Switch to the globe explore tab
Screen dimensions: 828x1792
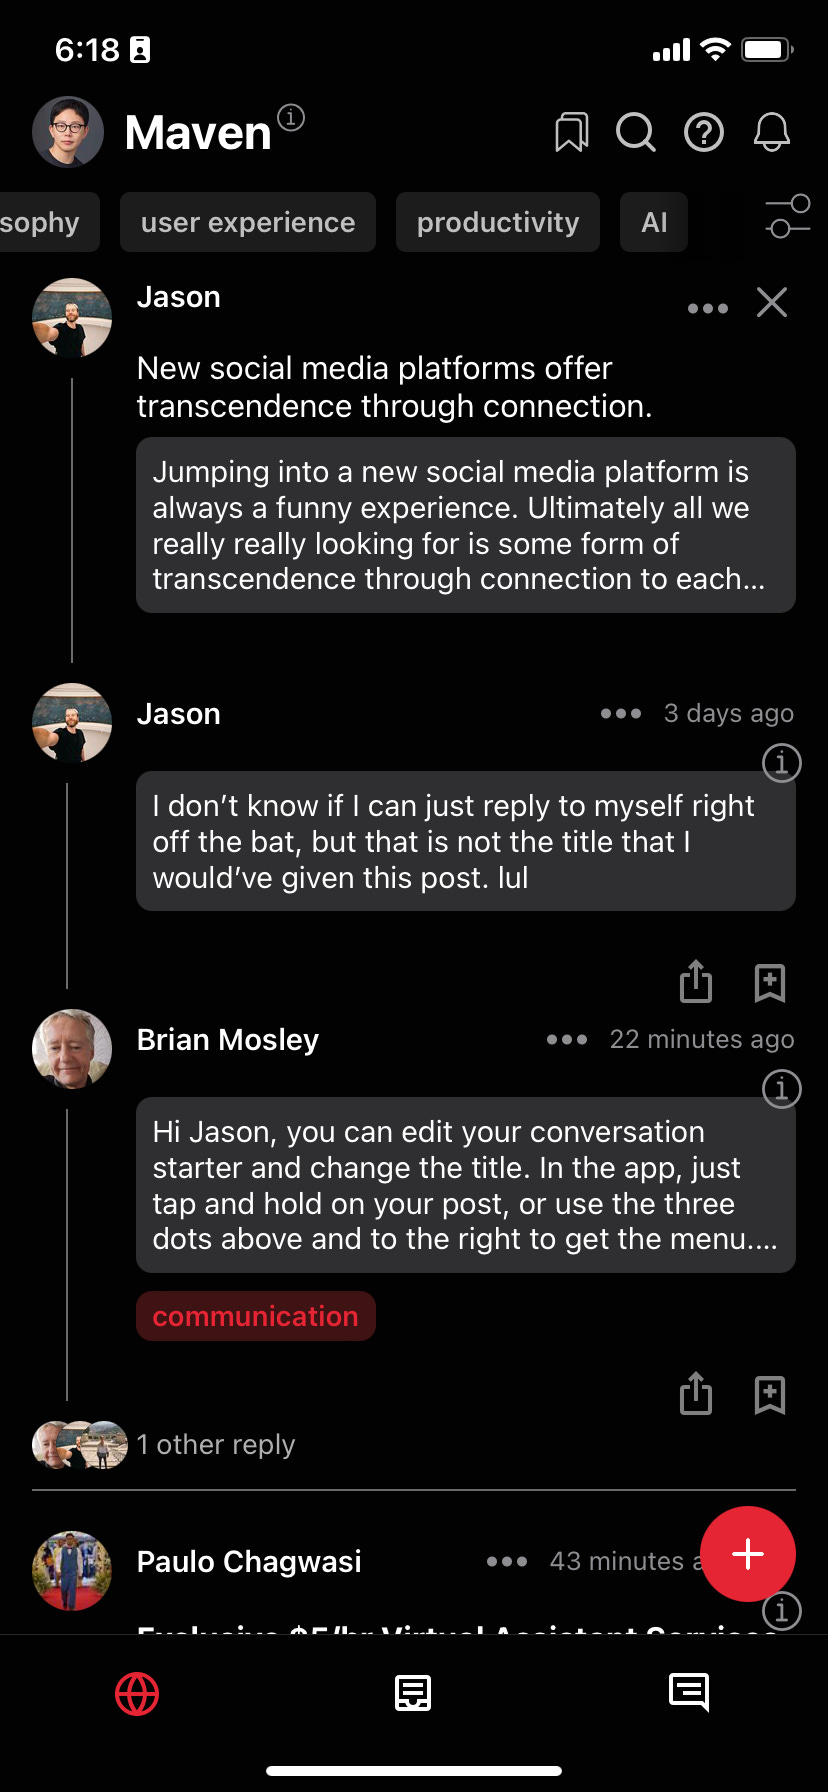coord(137,1694)
